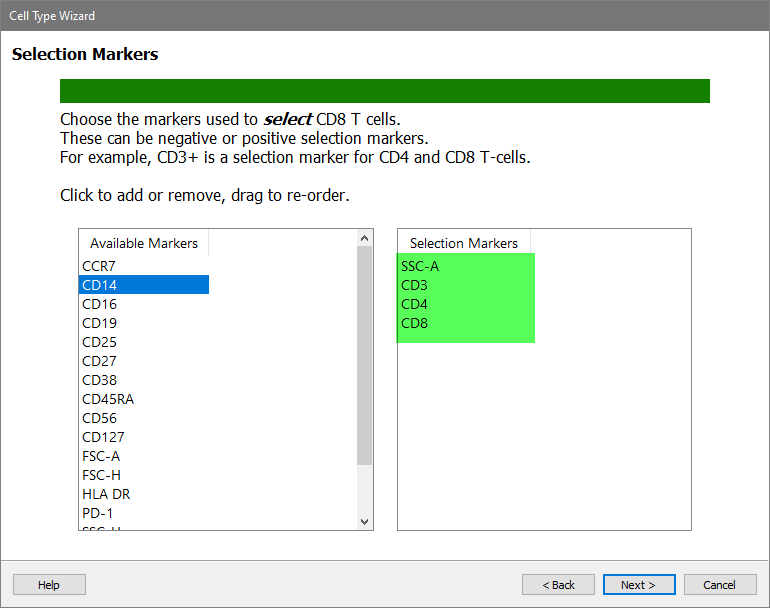Select the highlighted CD14 marker
770x608 pixels.
click(99, 285)
